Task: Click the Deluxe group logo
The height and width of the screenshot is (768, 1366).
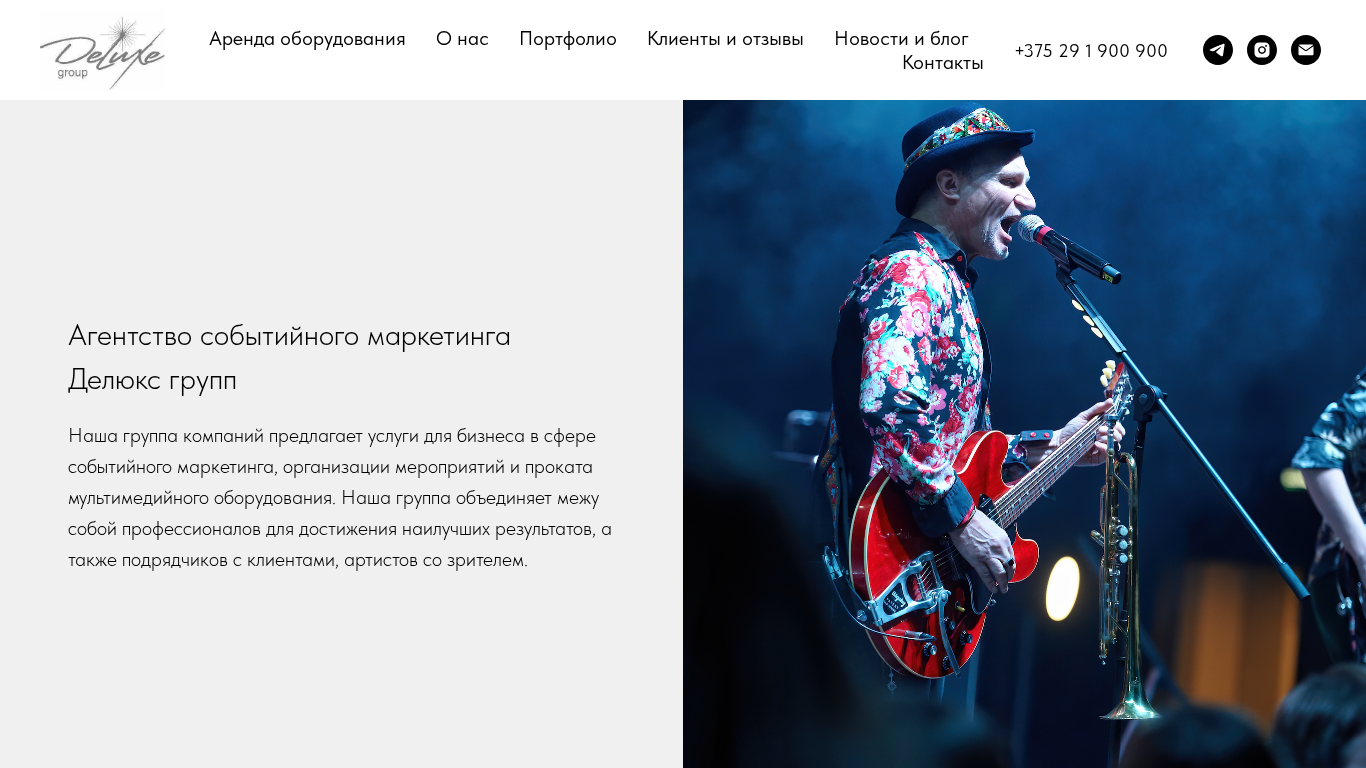Action: (102, 52)
